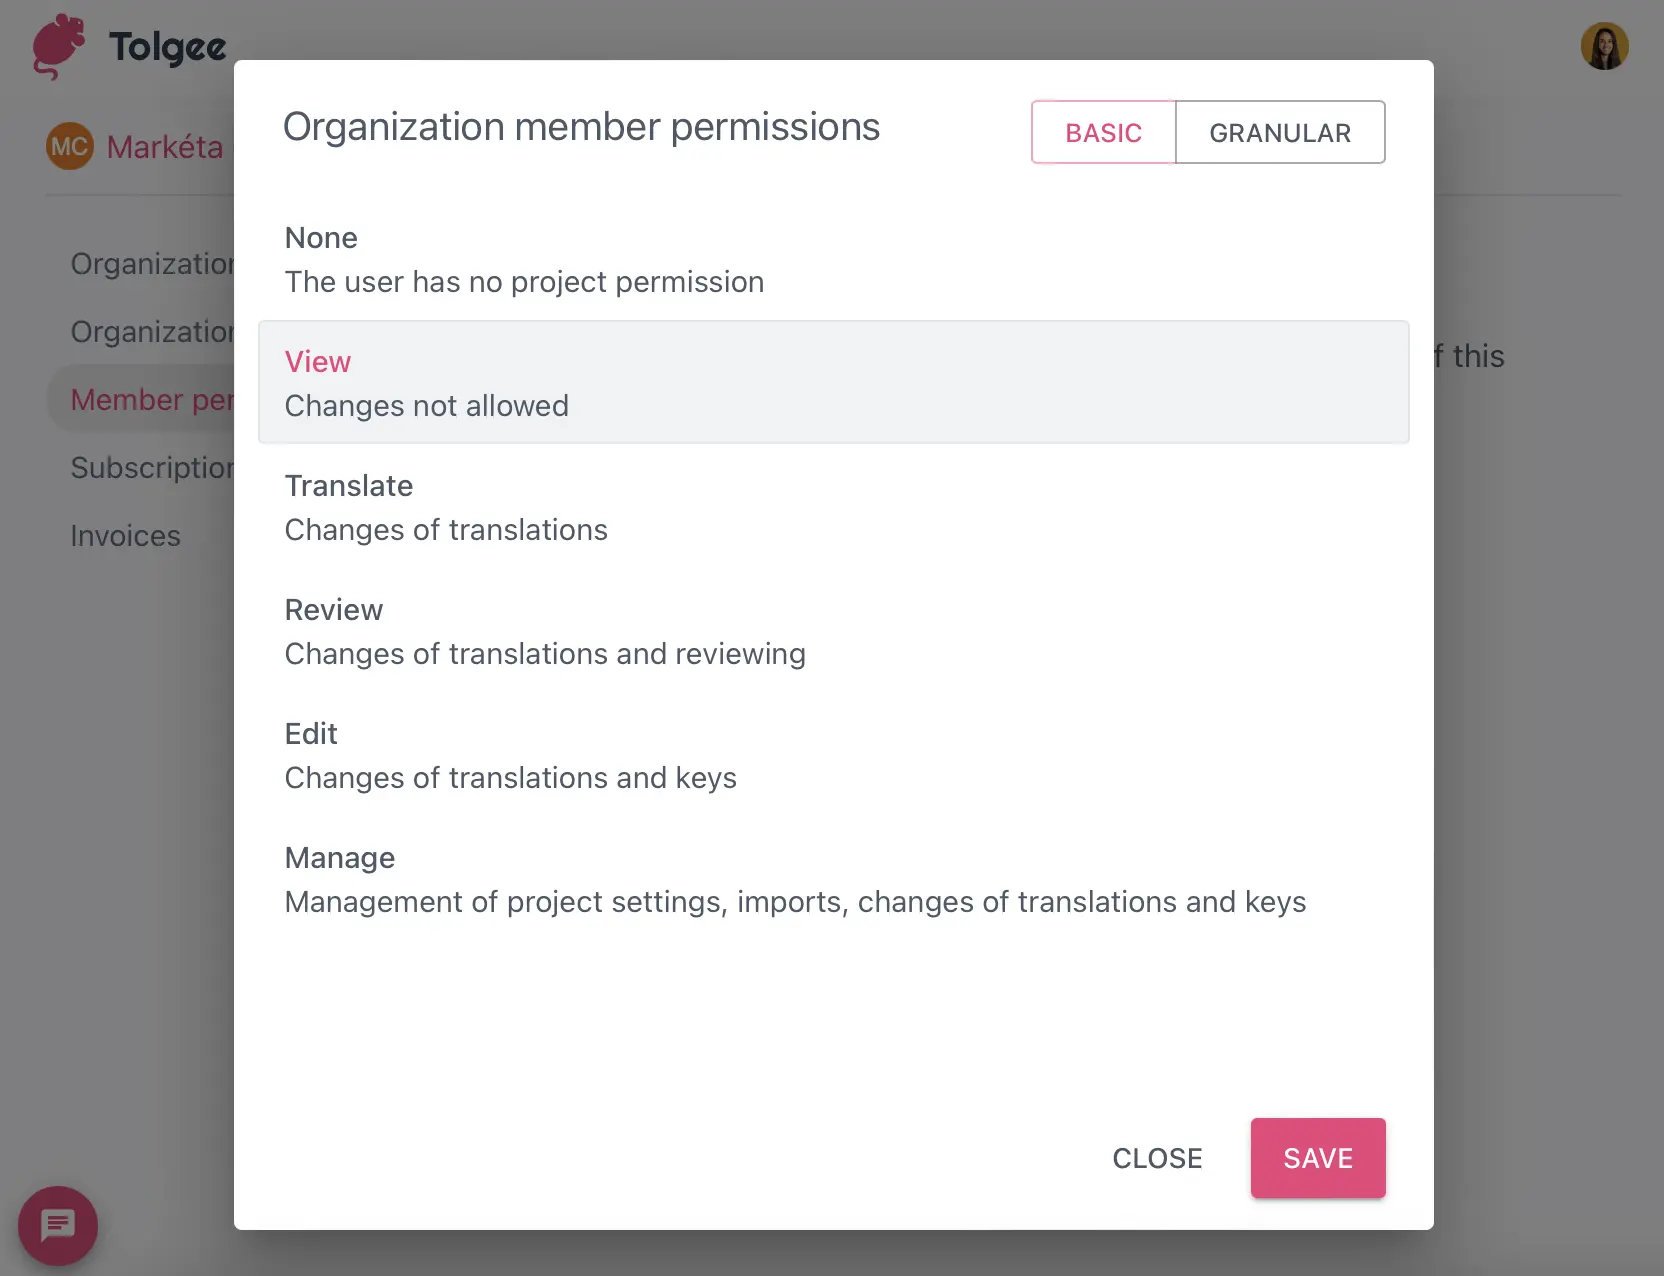Click the Markéta organization name
This screenshot has width=1664, height=1276.
pyautogui.click(x=165, y=146)
